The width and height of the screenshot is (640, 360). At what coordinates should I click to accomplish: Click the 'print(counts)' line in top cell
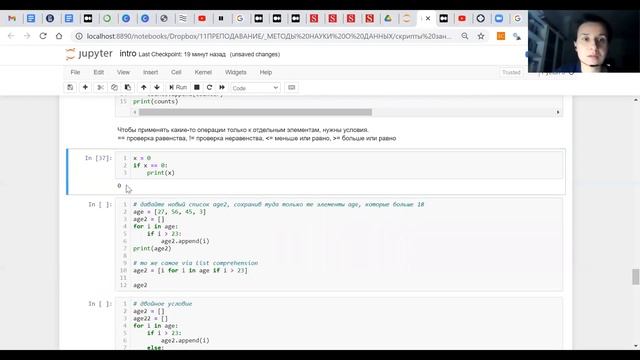156,101
